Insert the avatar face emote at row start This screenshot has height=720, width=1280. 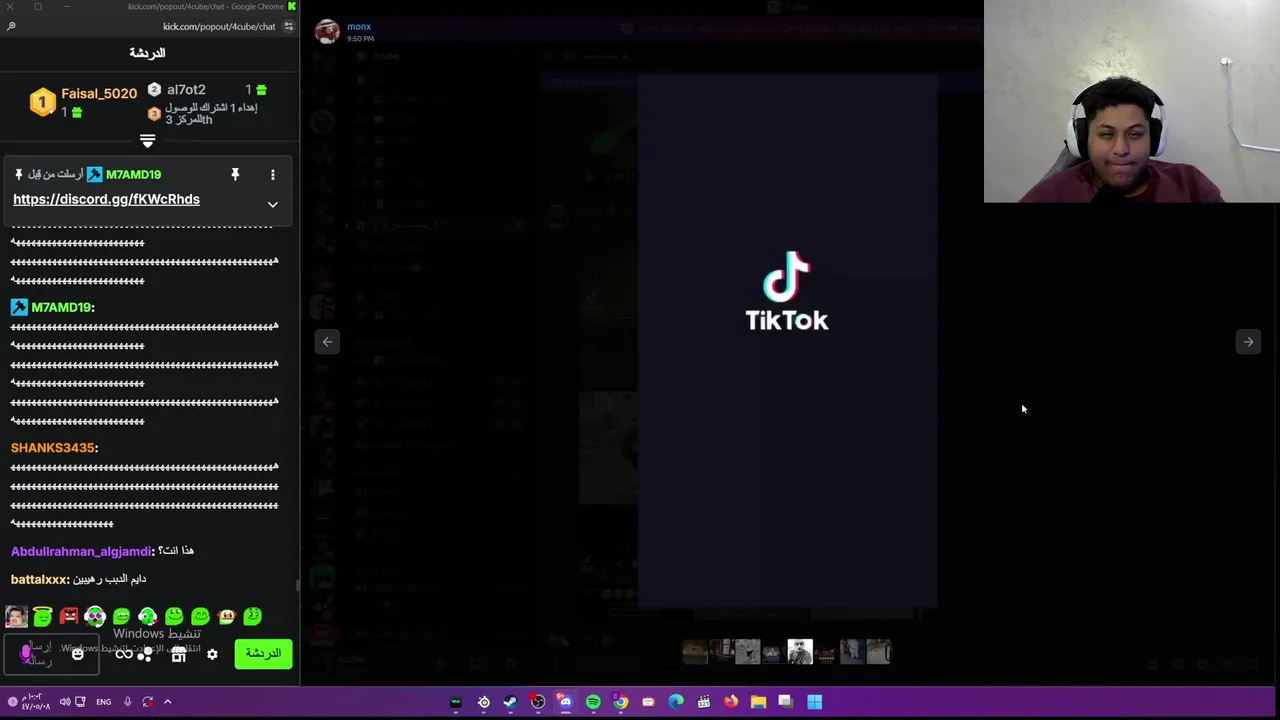click(x=16, y=617)
